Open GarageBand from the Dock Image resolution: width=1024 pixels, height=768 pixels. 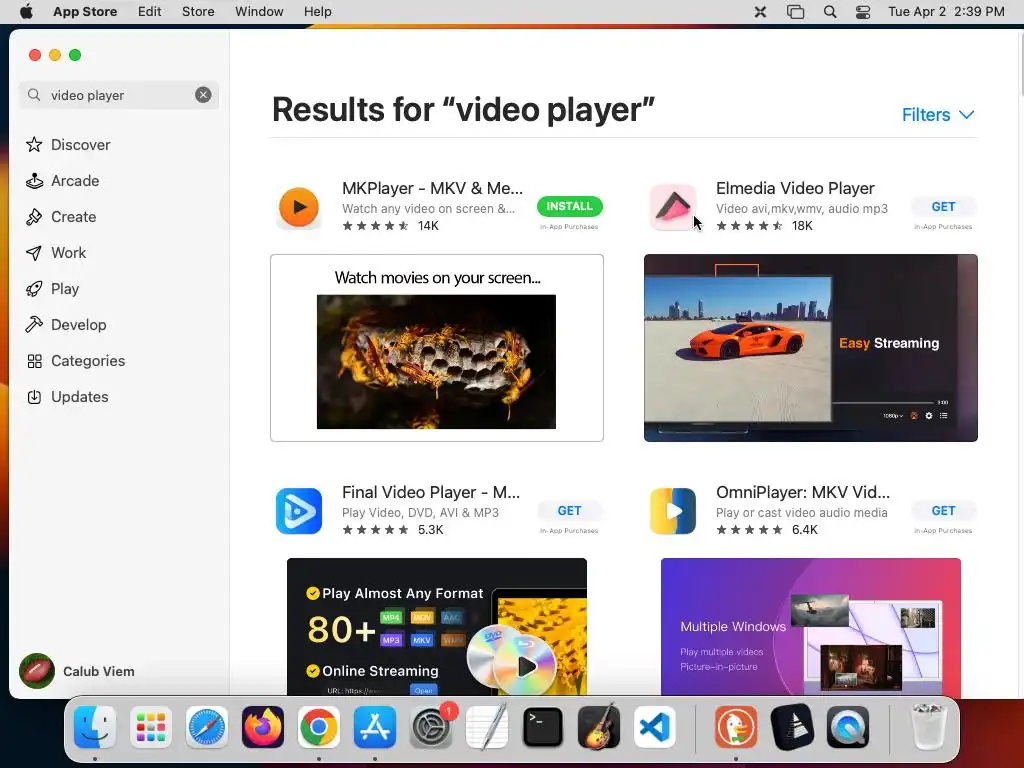click(599, 727)
